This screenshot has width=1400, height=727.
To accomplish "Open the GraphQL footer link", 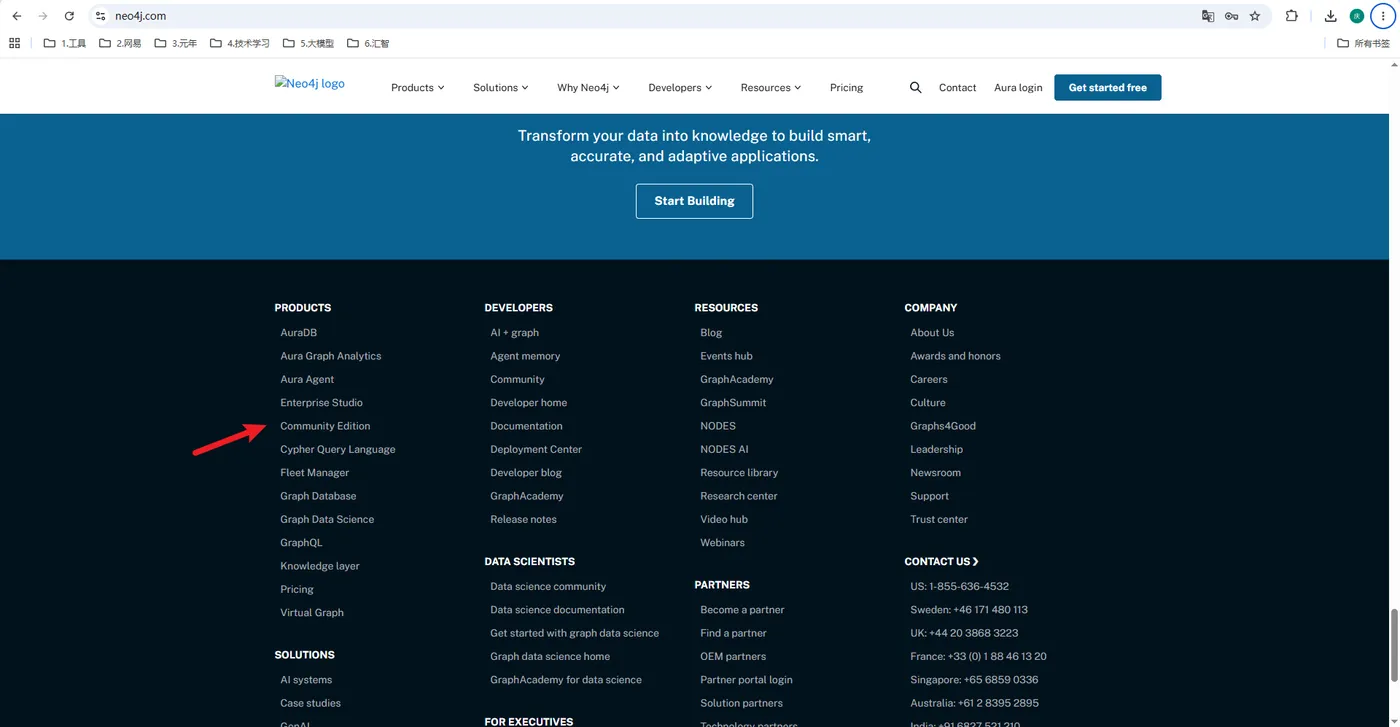I will tap(301, 543).
